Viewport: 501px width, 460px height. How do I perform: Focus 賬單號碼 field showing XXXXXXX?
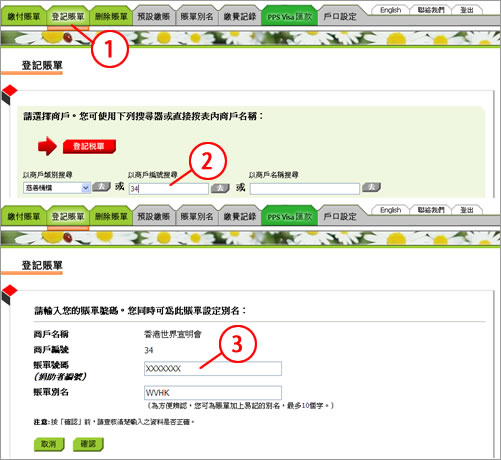pyautogui.click(x=213, y=369)
